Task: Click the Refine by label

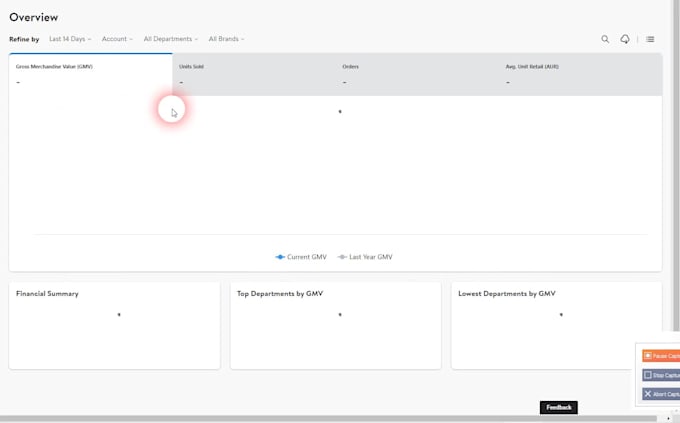Action: pyautogui.click(x=24, y=39)
